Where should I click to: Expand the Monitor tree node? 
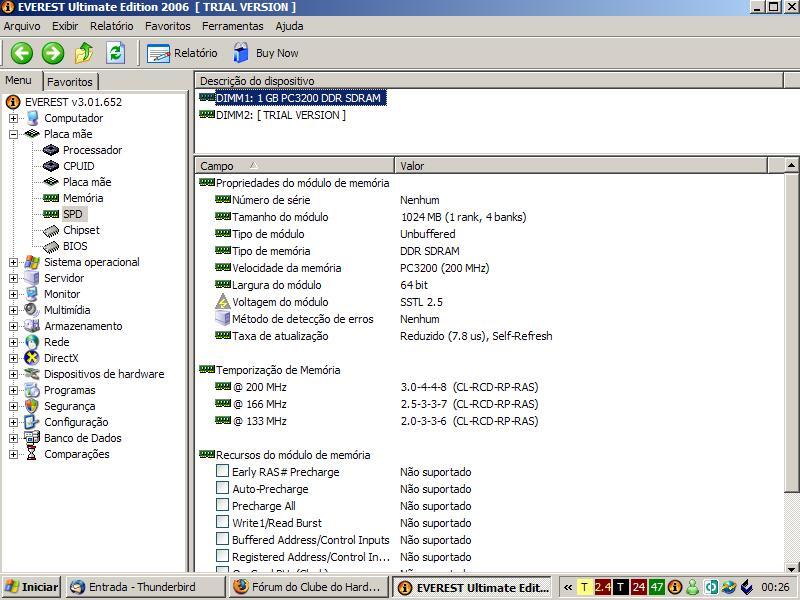[x=13, y=294]
